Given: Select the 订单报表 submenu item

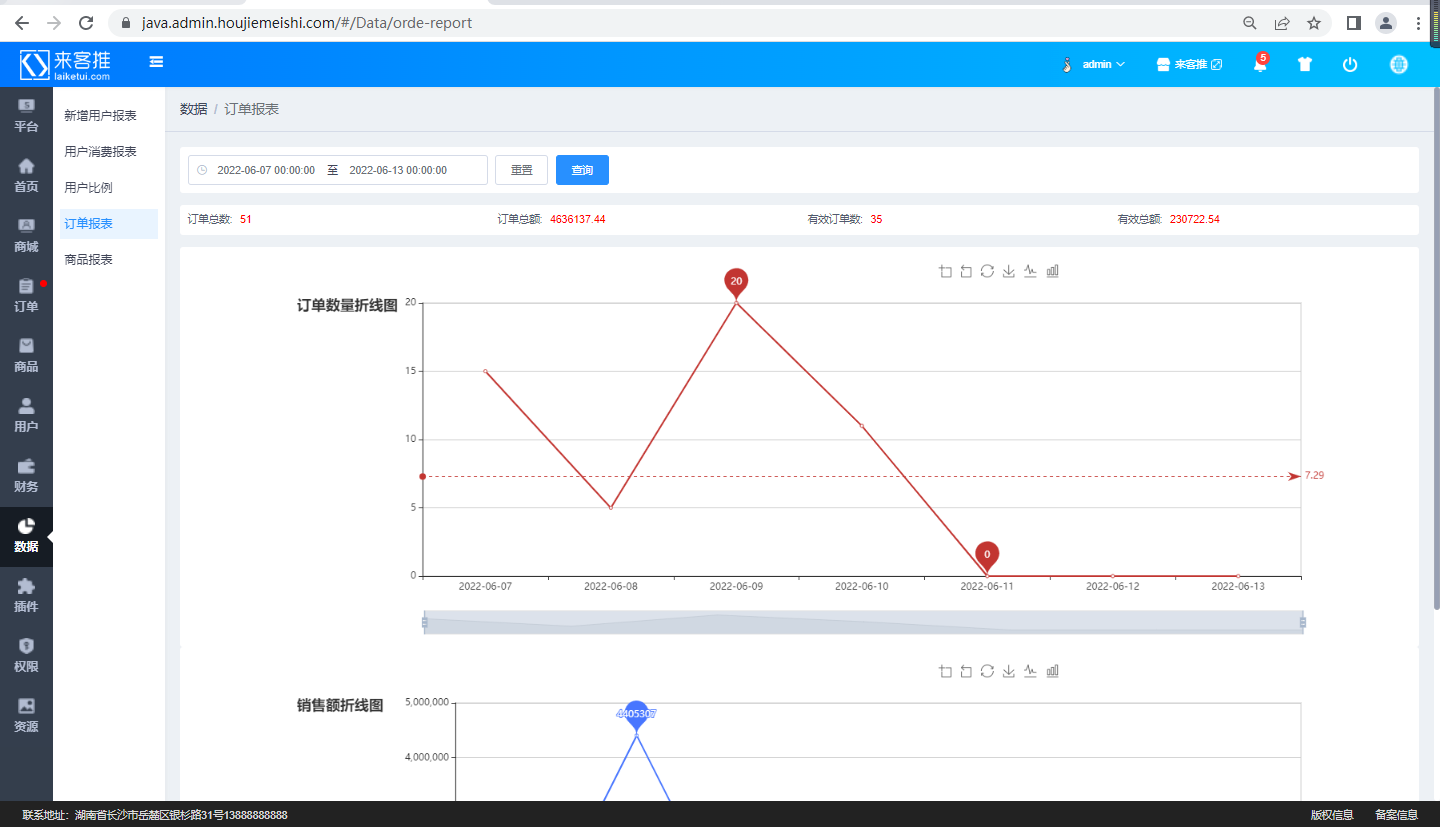Looking at the screenshot, I should (108, 224).
